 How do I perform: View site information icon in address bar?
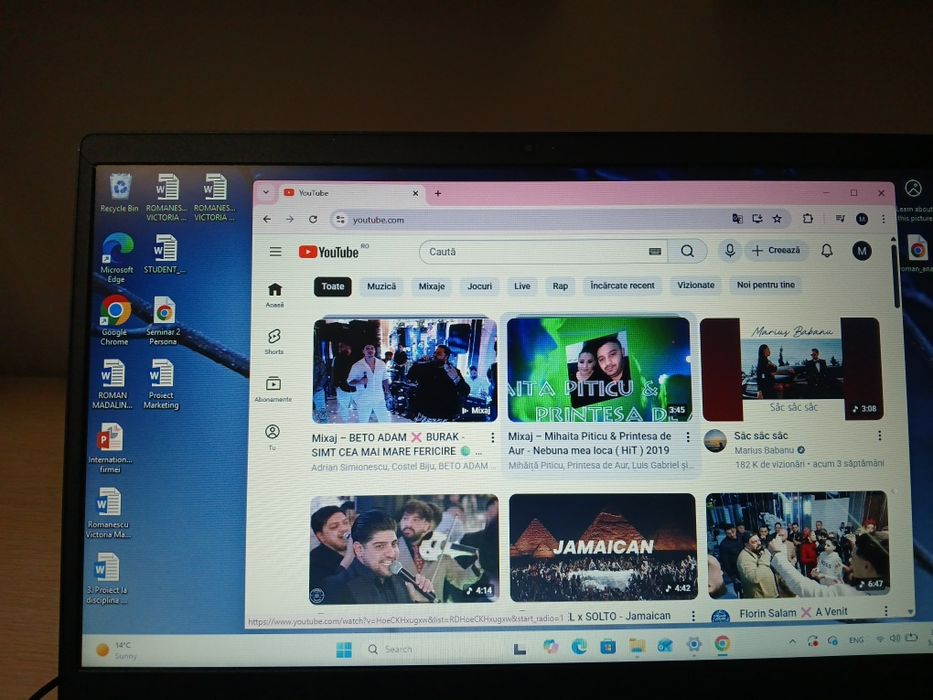pyautogui.click(x=340, y=220)
